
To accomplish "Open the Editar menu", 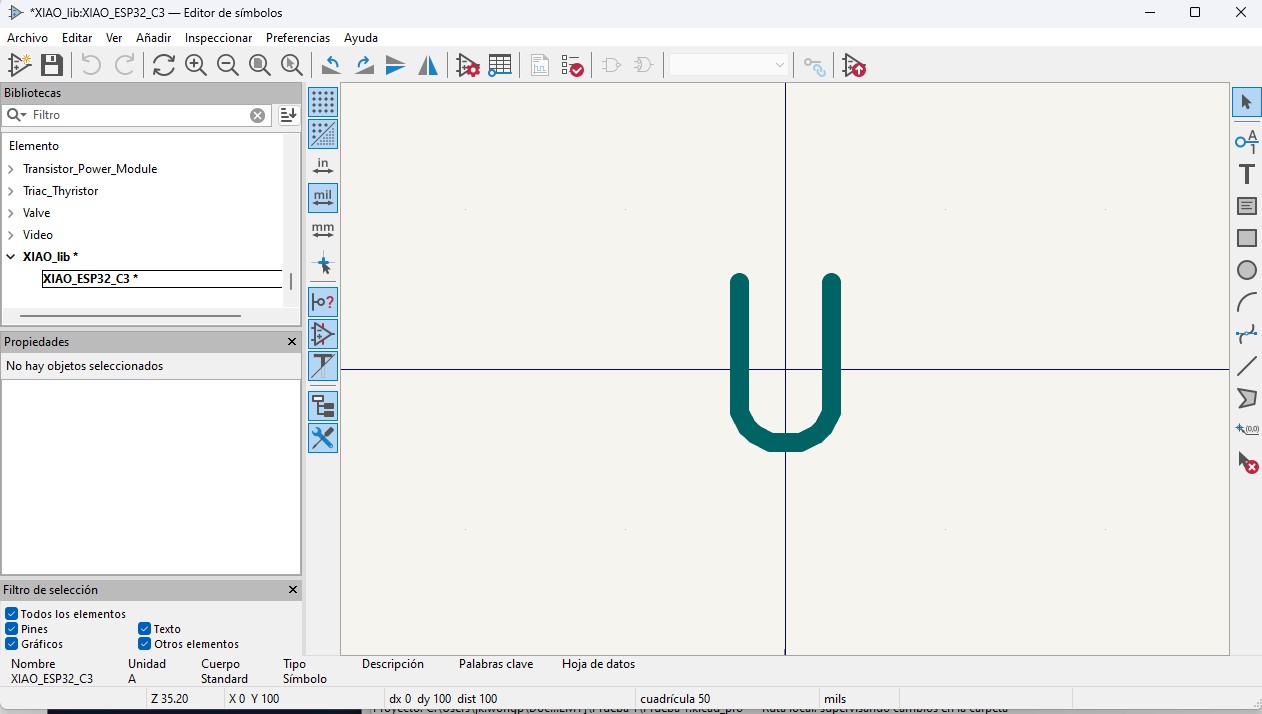I will [77, 38].
